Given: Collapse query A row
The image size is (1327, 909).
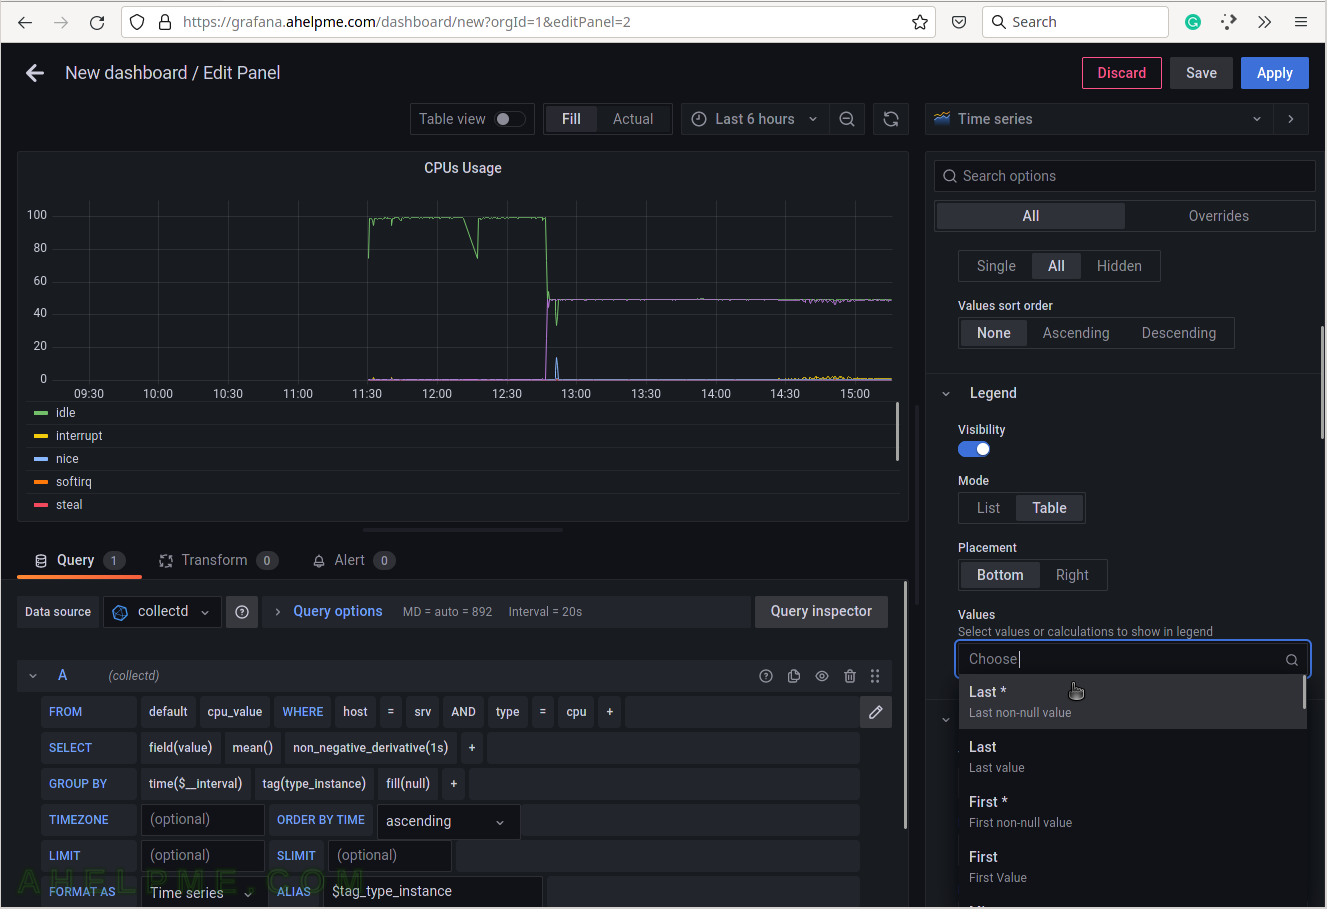Looking at the screenshot, I should (x=33, y=676).
